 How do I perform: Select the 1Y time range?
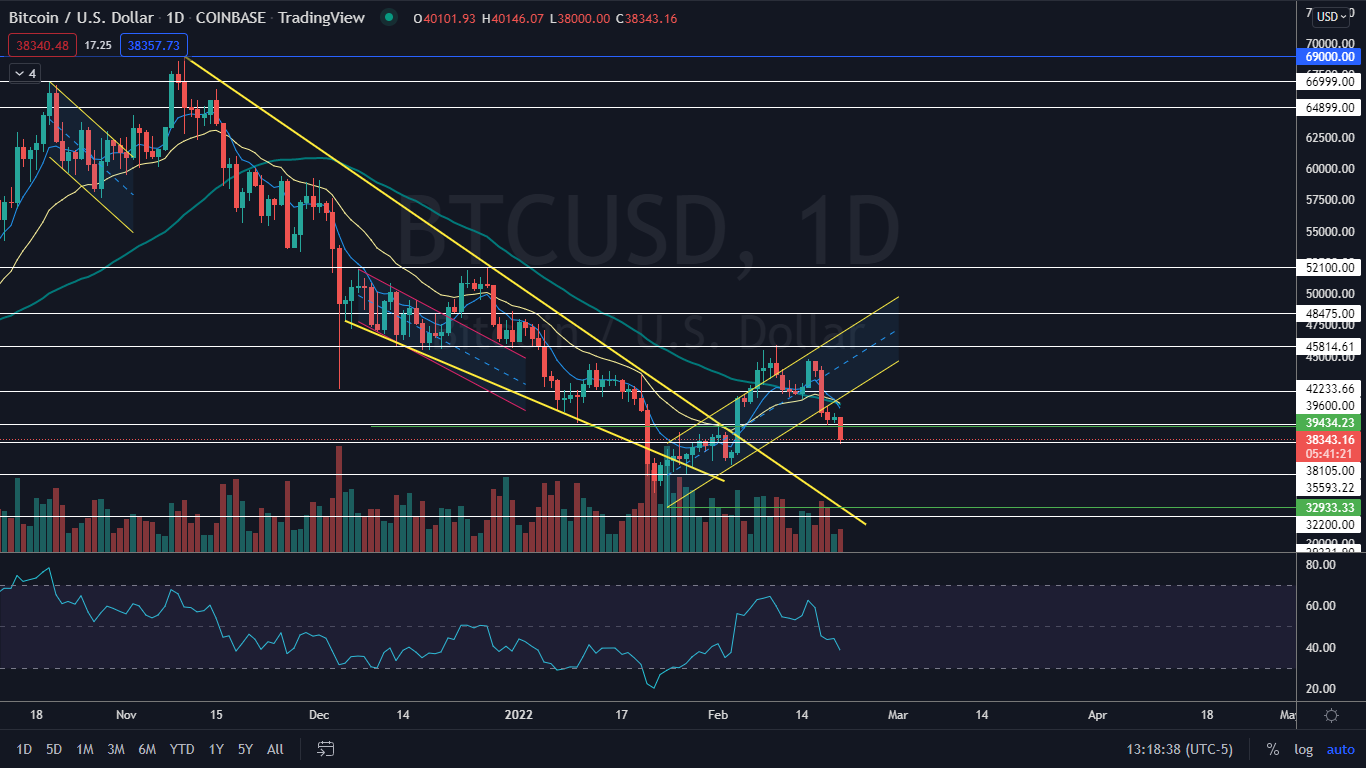[x=216, y=749]
